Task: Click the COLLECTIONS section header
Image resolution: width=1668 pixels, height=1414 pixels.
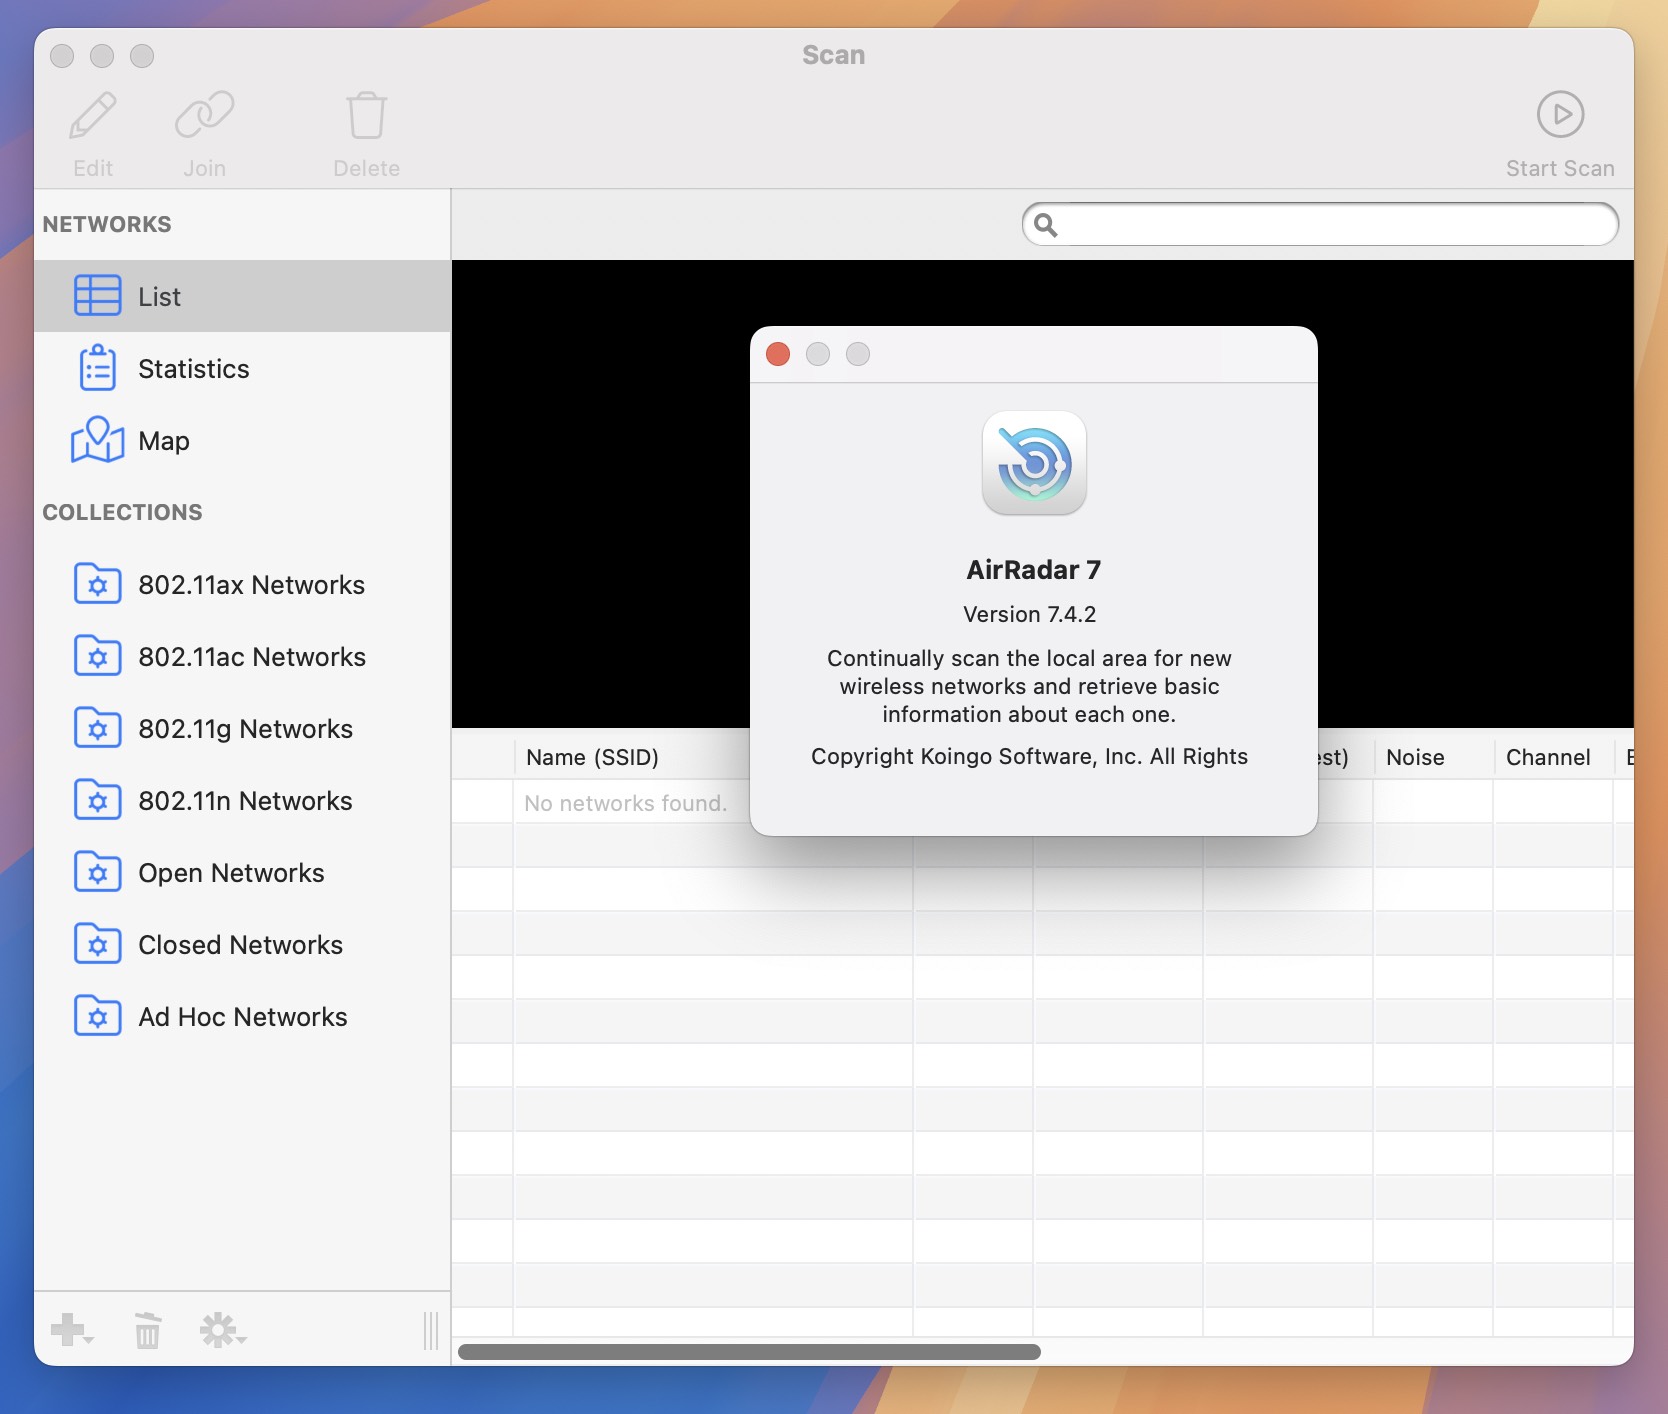Action: 122,512
